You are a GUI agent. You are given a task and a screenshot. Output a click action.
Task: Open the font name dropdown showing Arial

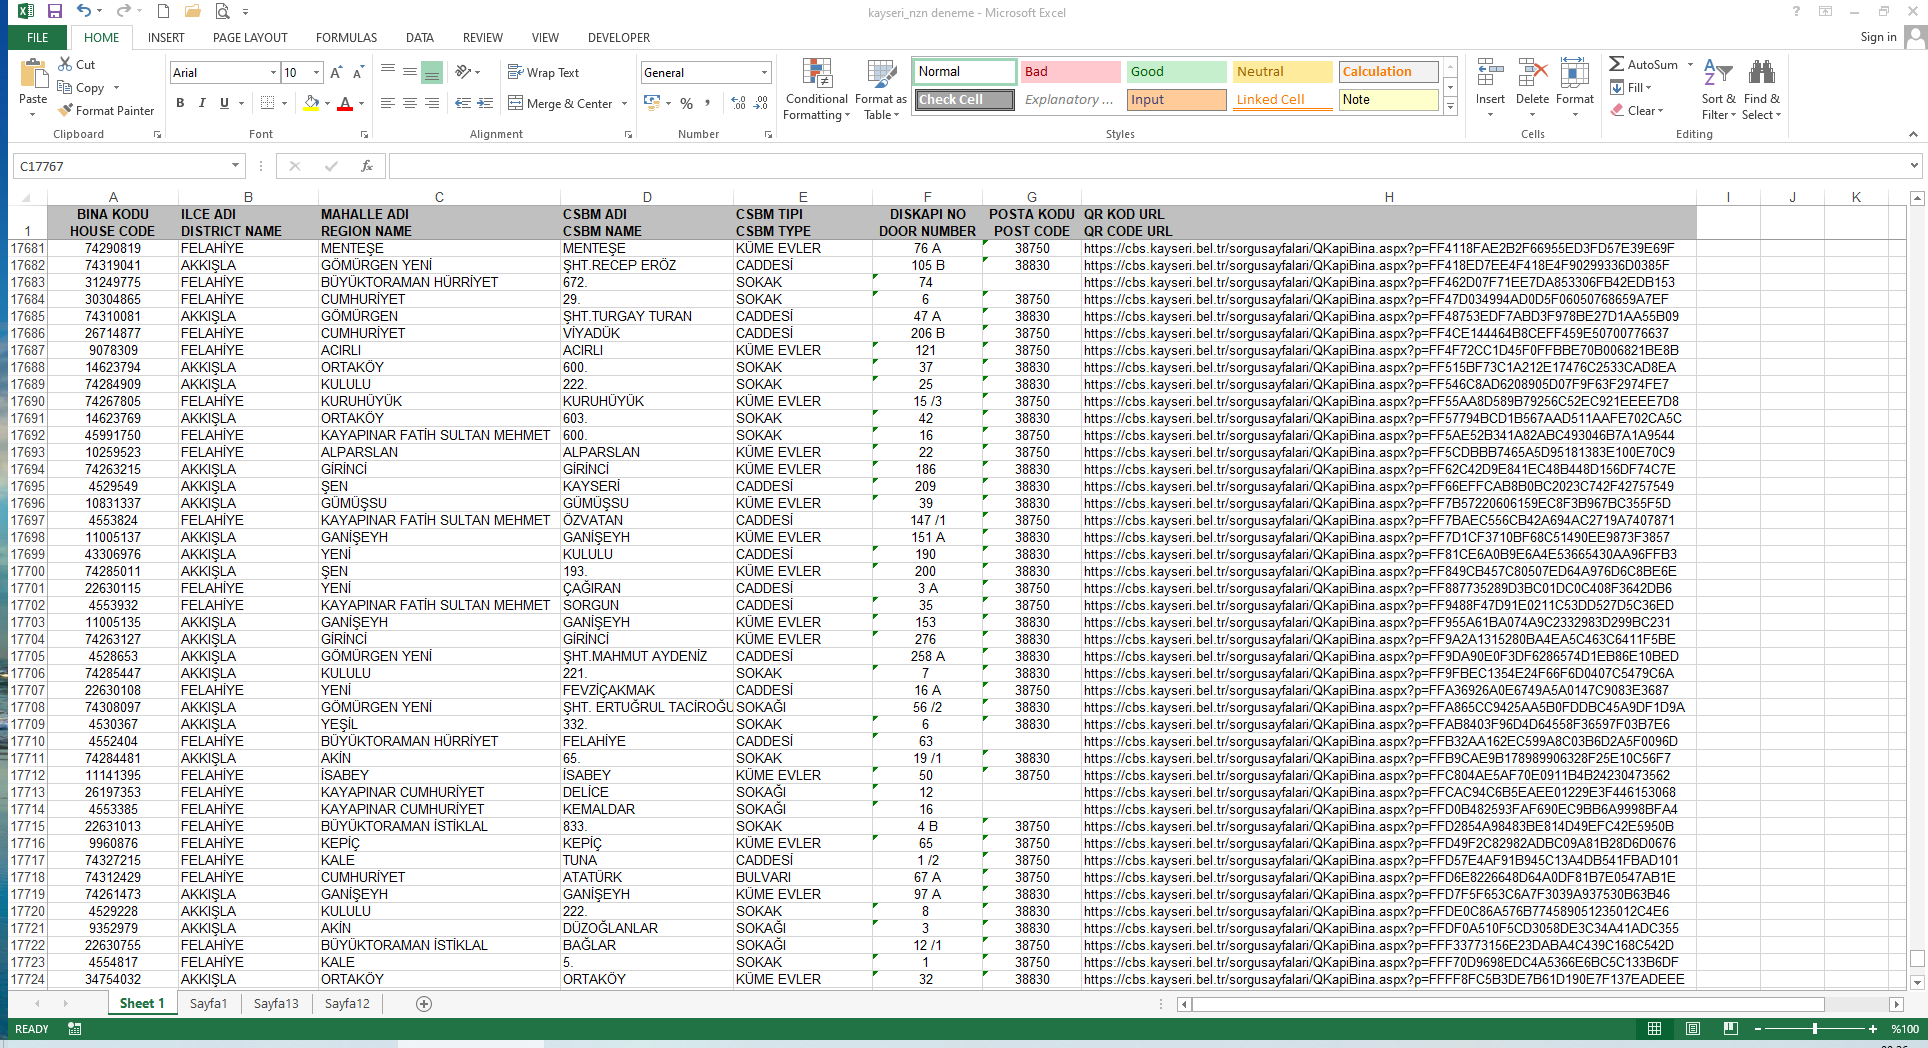tap(273, 73)
